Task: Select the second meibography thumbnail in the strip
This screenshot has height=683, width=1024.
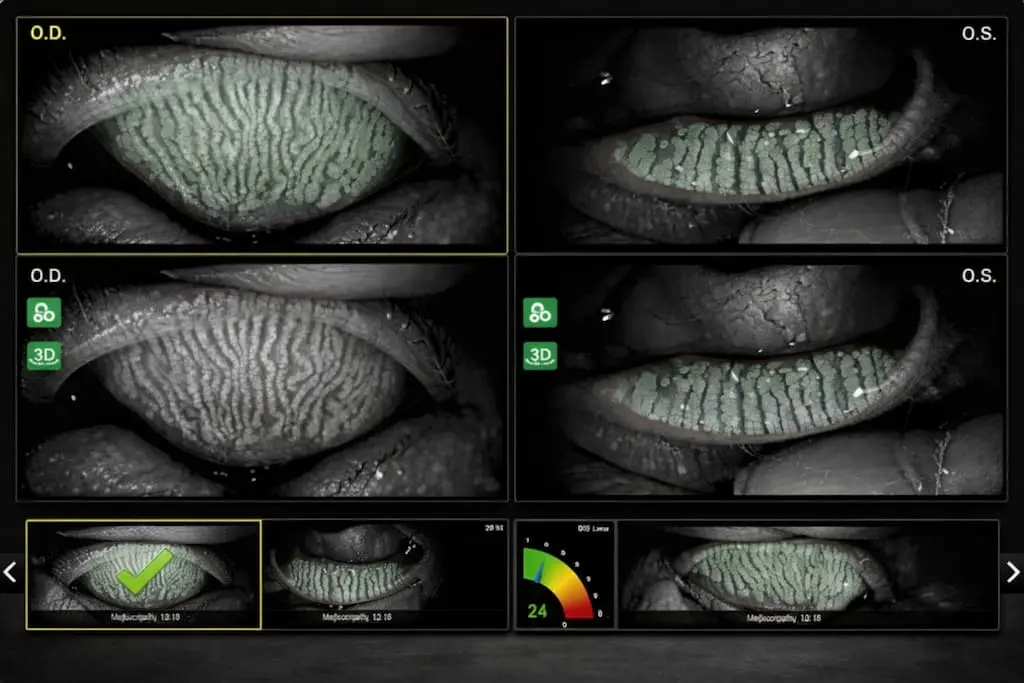Action: point(385,575)
